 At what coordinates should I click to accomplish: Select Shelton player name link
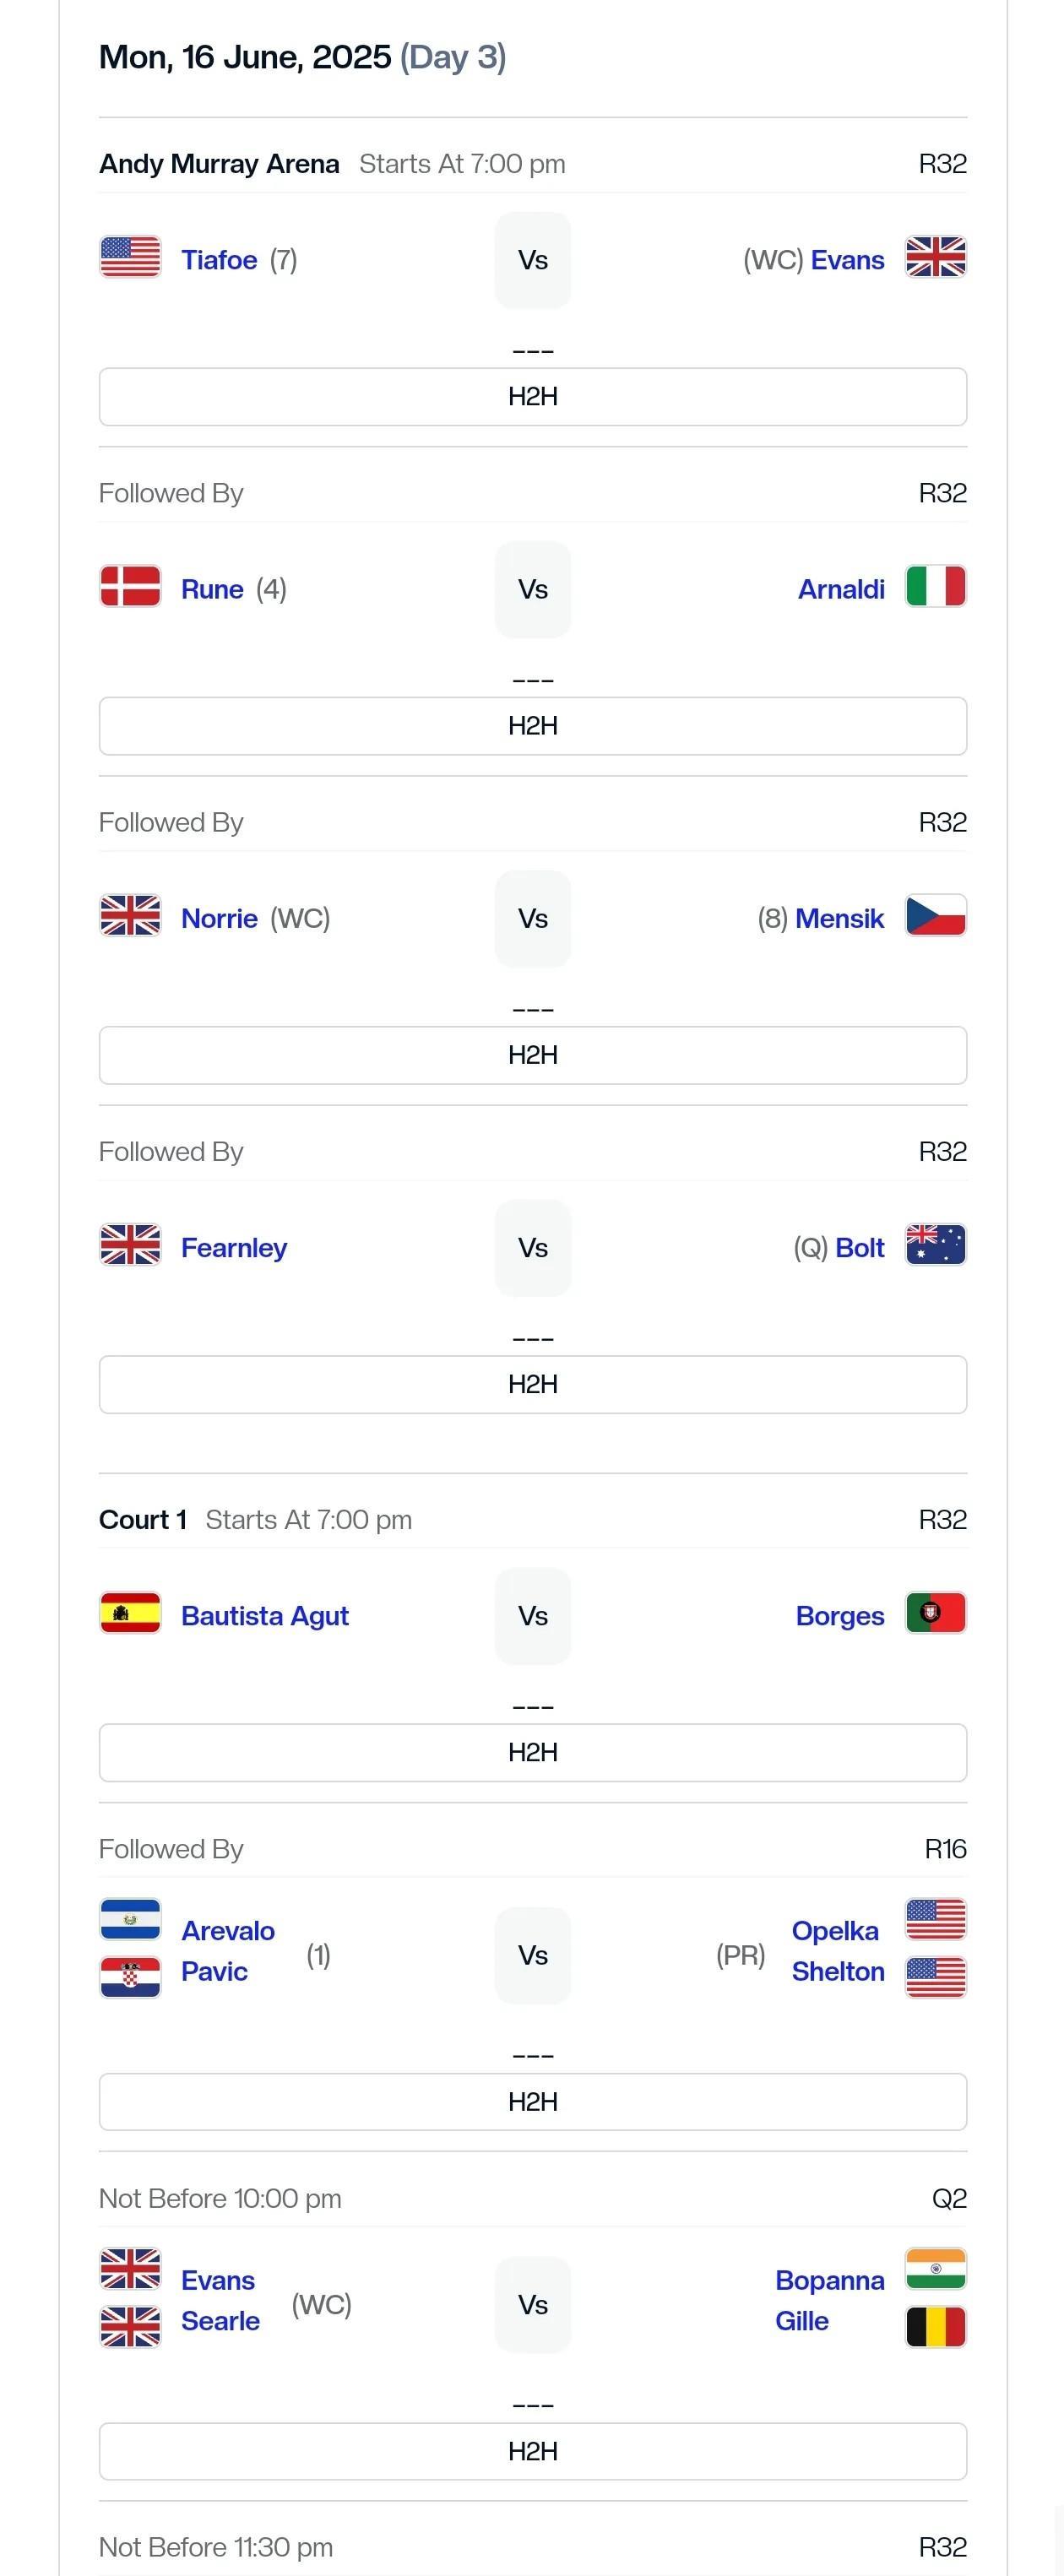click(x=838, y=1971)
